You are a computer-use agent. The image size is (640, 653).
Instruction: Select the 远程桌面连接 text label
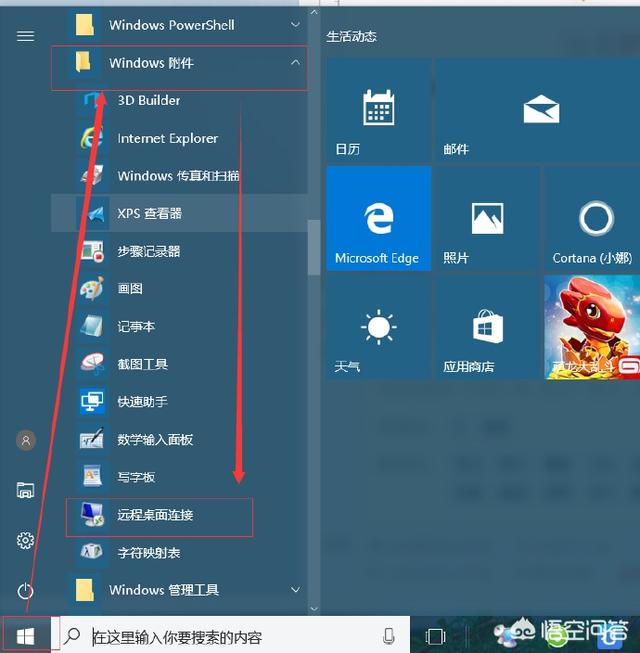pyautogui.click(x=155, y=515)
